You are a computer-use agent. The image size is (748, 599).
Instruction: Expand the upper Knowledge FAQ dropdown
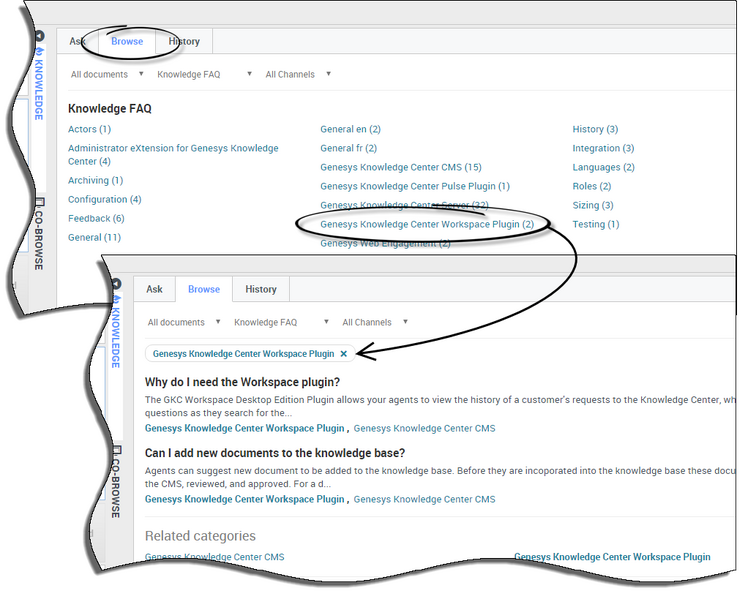pyautogui.click(x=202, y=74)
